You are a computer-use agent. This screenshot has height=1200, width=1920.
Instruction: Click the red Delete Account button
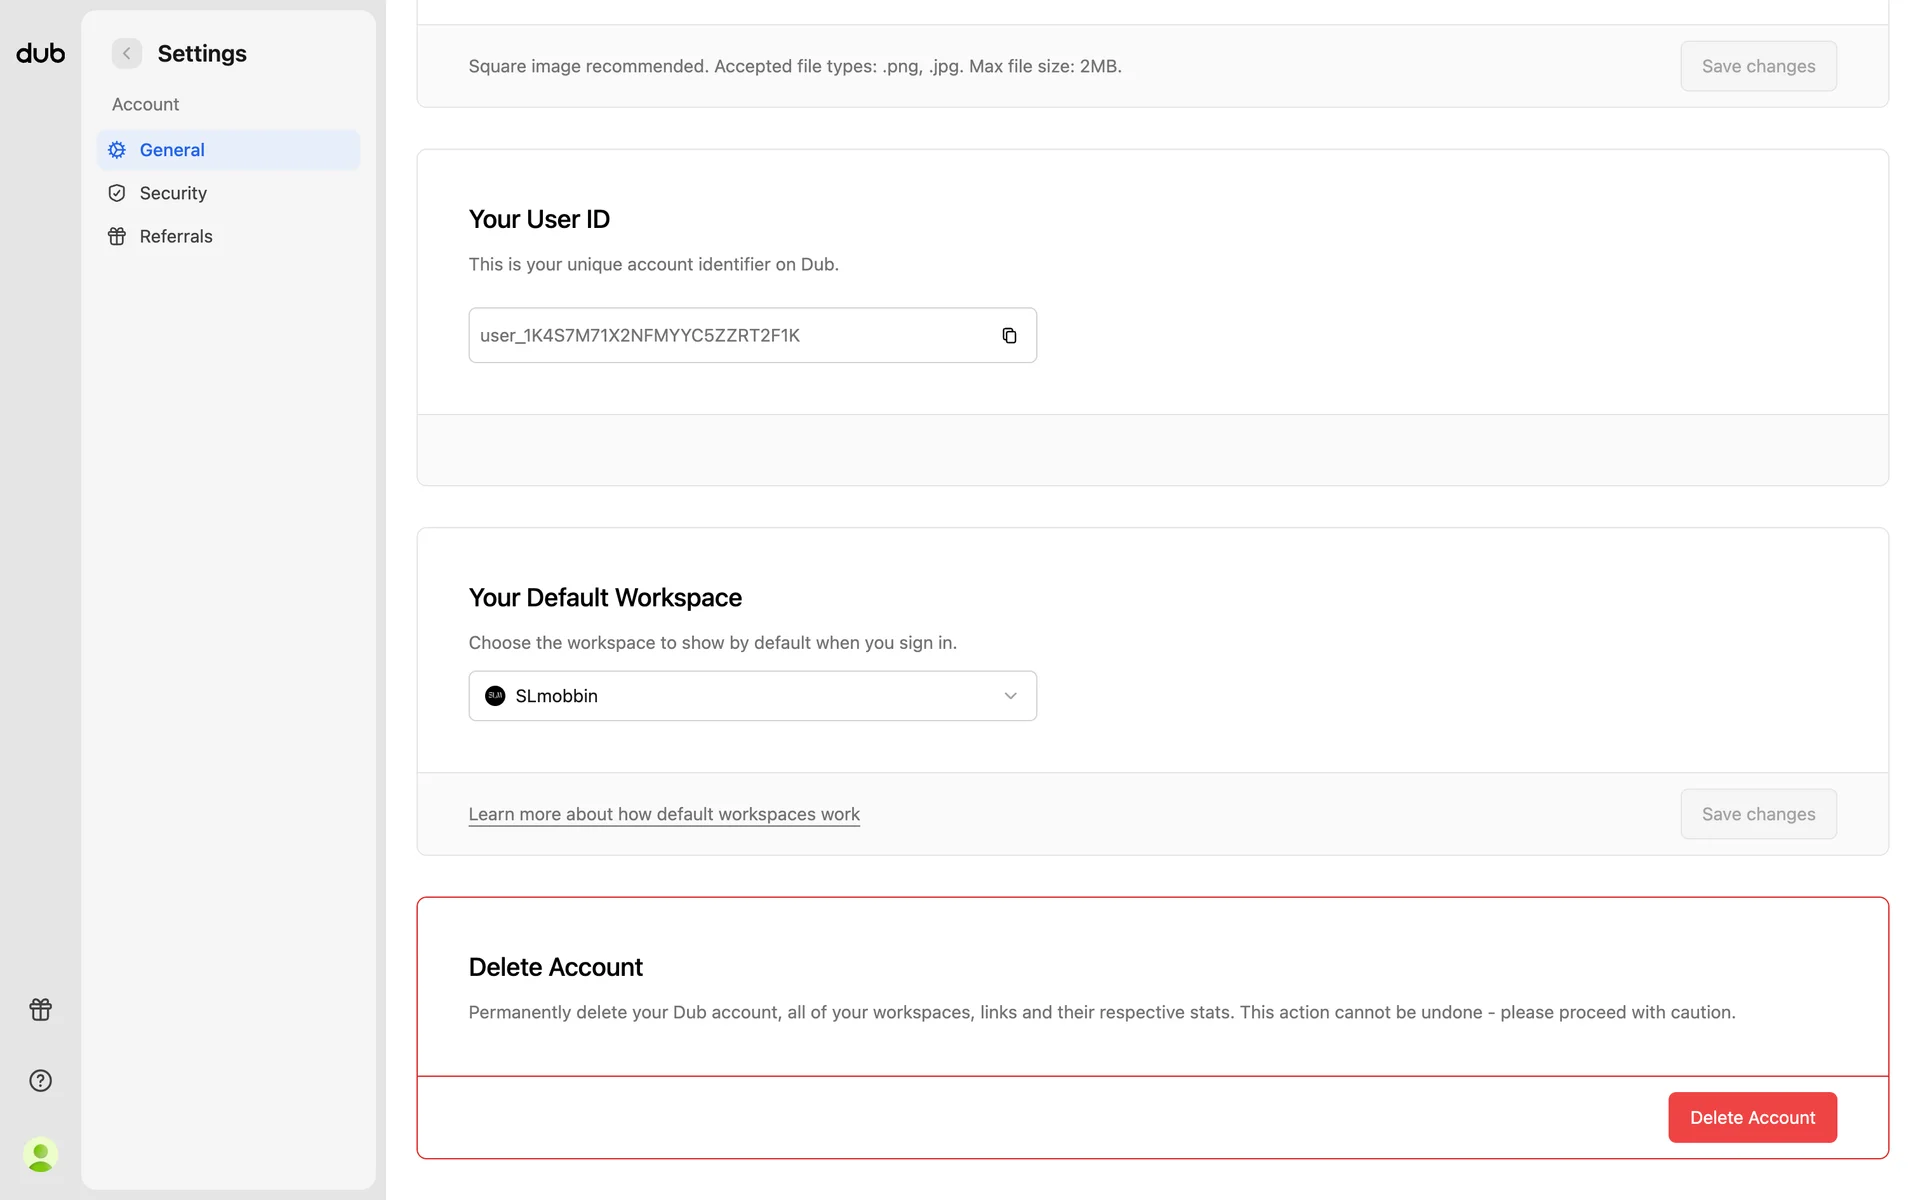[x=1751, y=1117]
